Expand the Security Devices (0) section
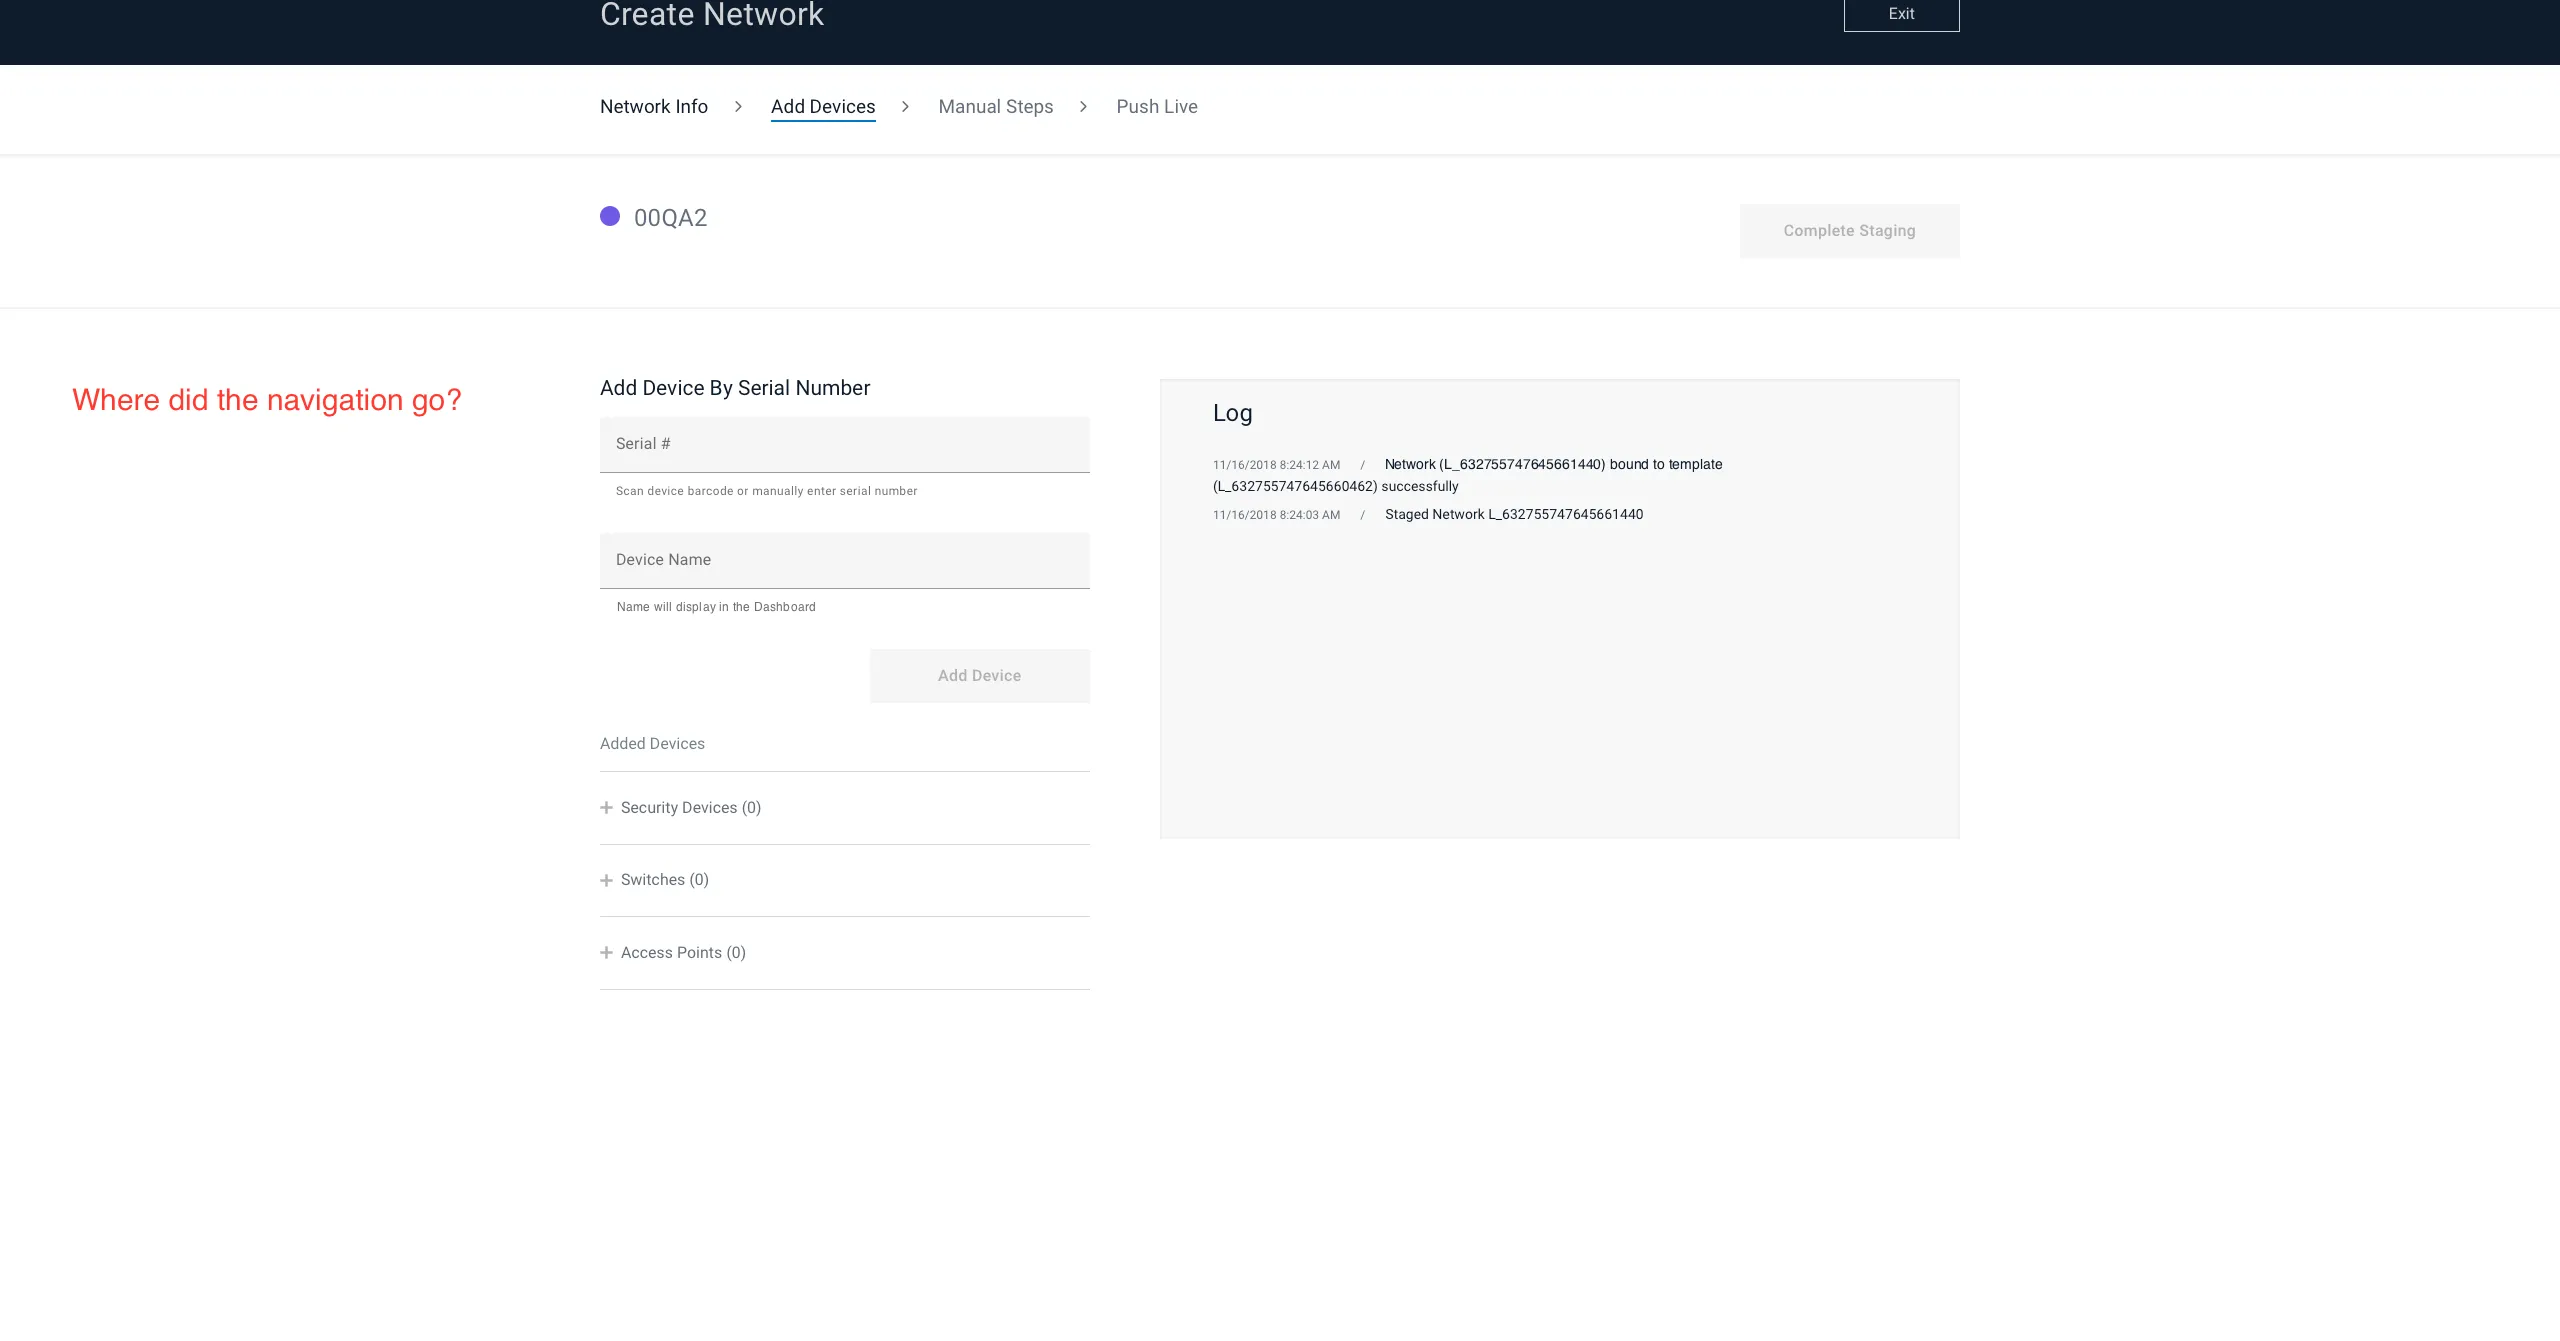 click(845, 808)
